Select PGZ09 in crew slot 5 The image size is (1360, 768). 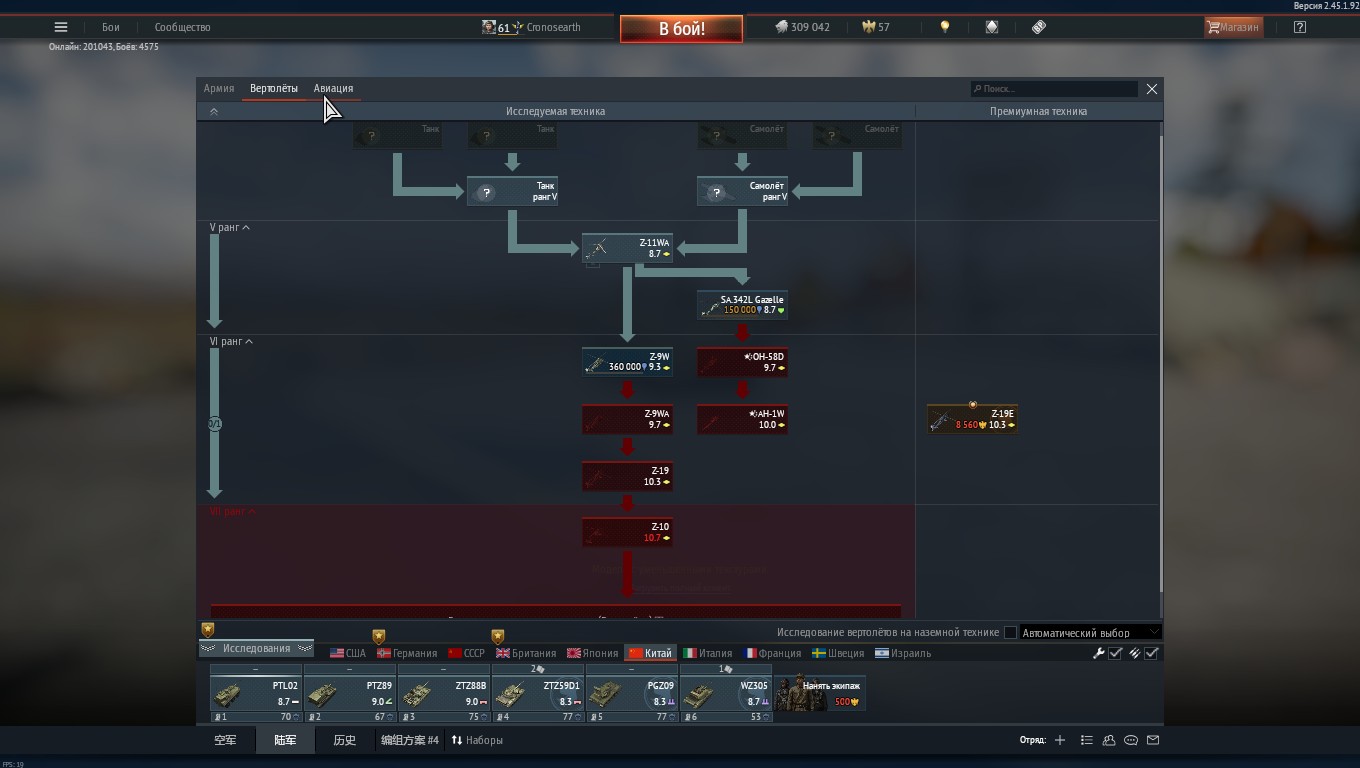point(632,694)
